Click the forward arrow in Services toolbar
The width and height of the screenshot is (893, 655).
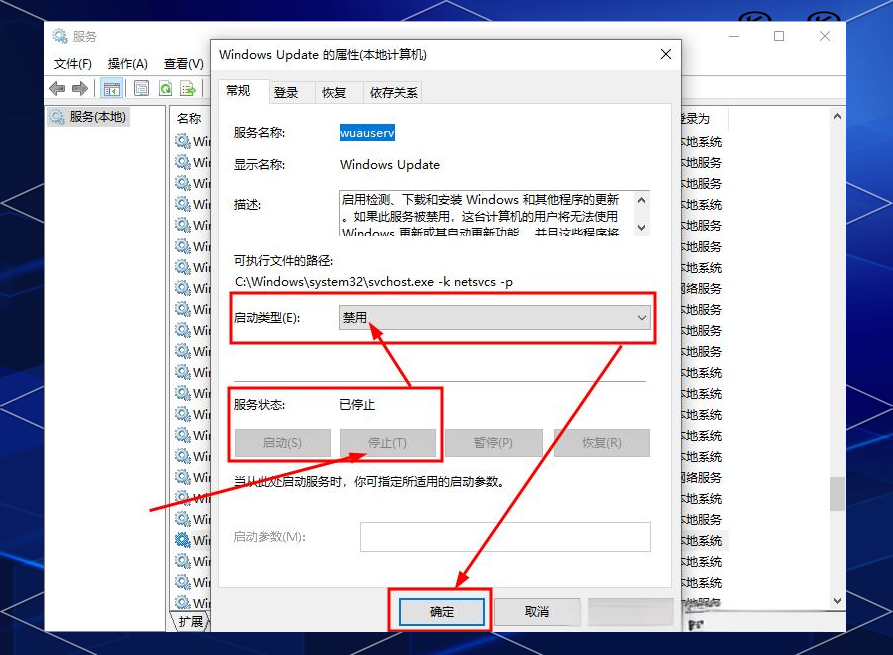(80, 89)
